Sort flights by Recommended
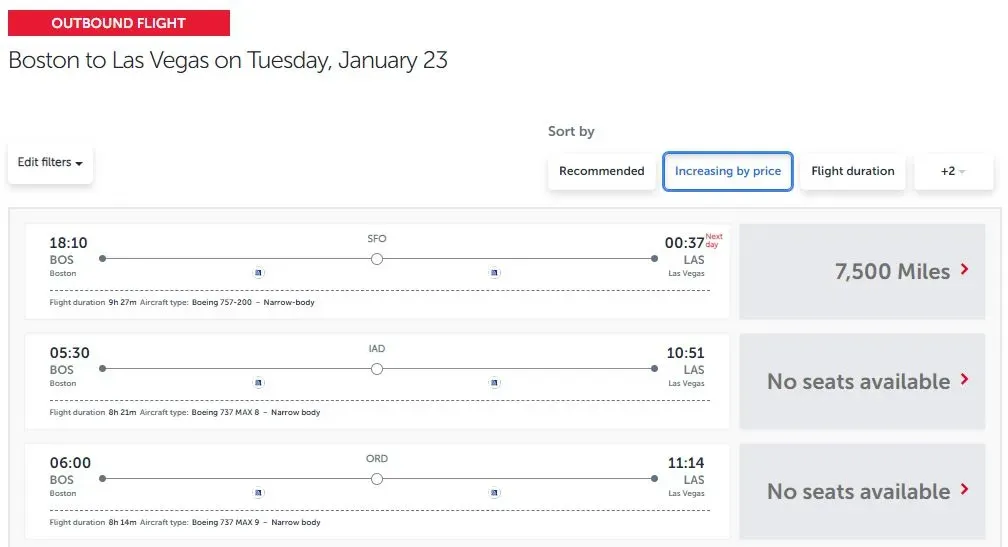 click(601, 171)
